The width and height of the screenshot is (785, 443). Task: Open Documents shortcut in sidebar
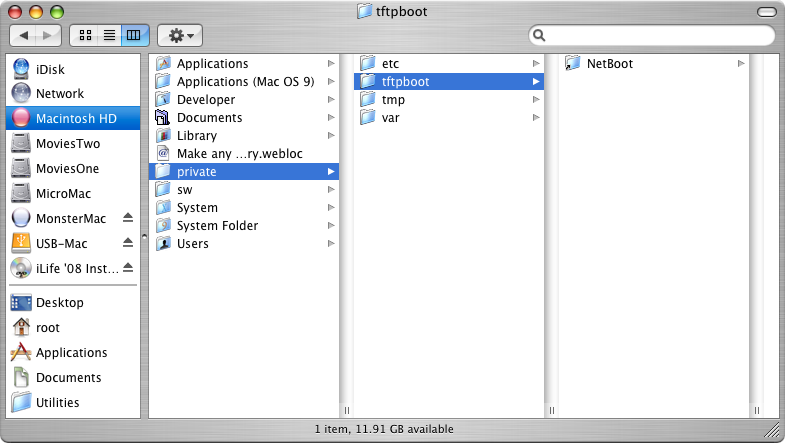point(73,378)
